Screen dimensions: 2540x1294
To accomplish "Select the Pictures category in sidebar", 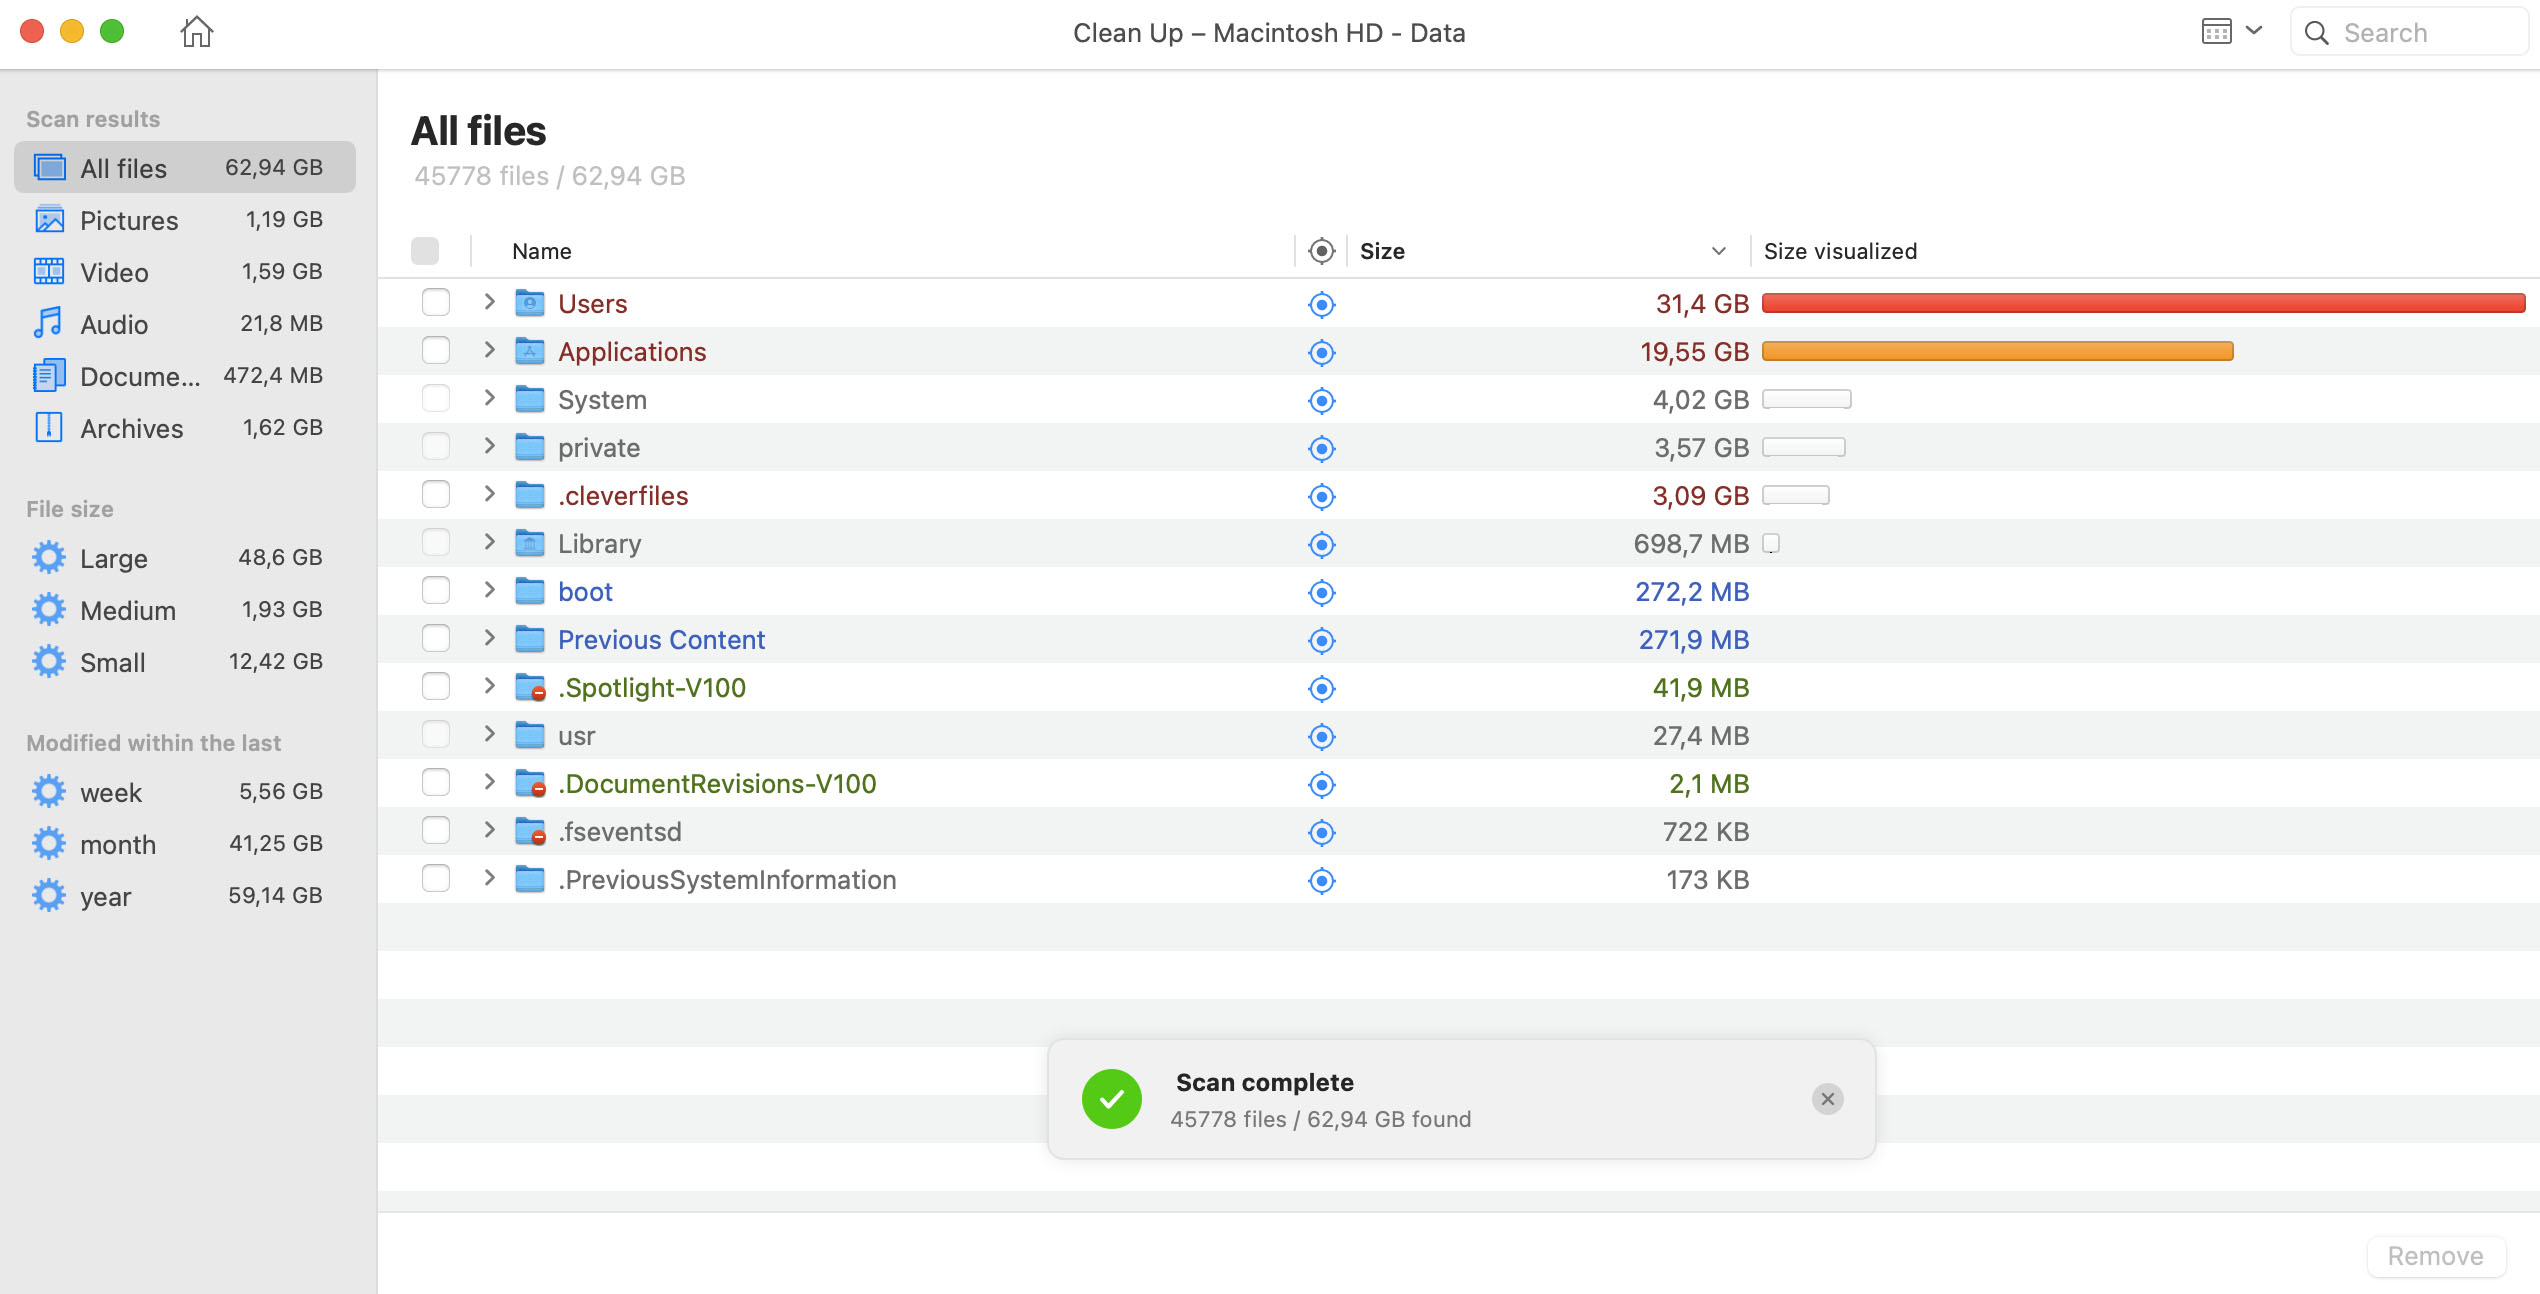I will coord(131,219).
